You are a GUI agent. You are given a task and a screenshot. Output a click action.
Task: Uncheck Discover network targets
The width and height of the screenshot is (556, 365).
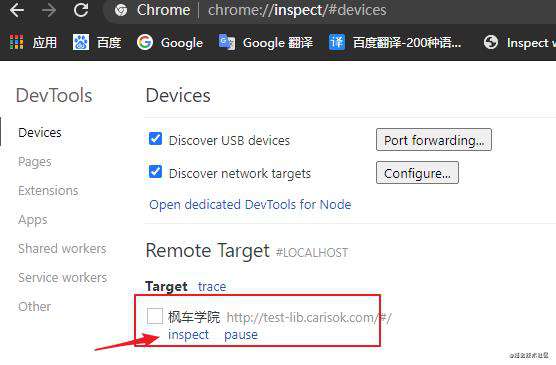155,172
